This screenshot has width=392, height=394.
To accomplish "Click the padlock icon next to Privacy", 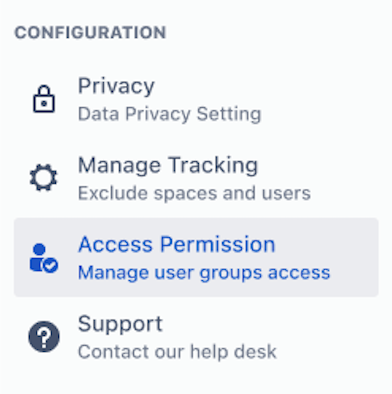I will (44, 99).
